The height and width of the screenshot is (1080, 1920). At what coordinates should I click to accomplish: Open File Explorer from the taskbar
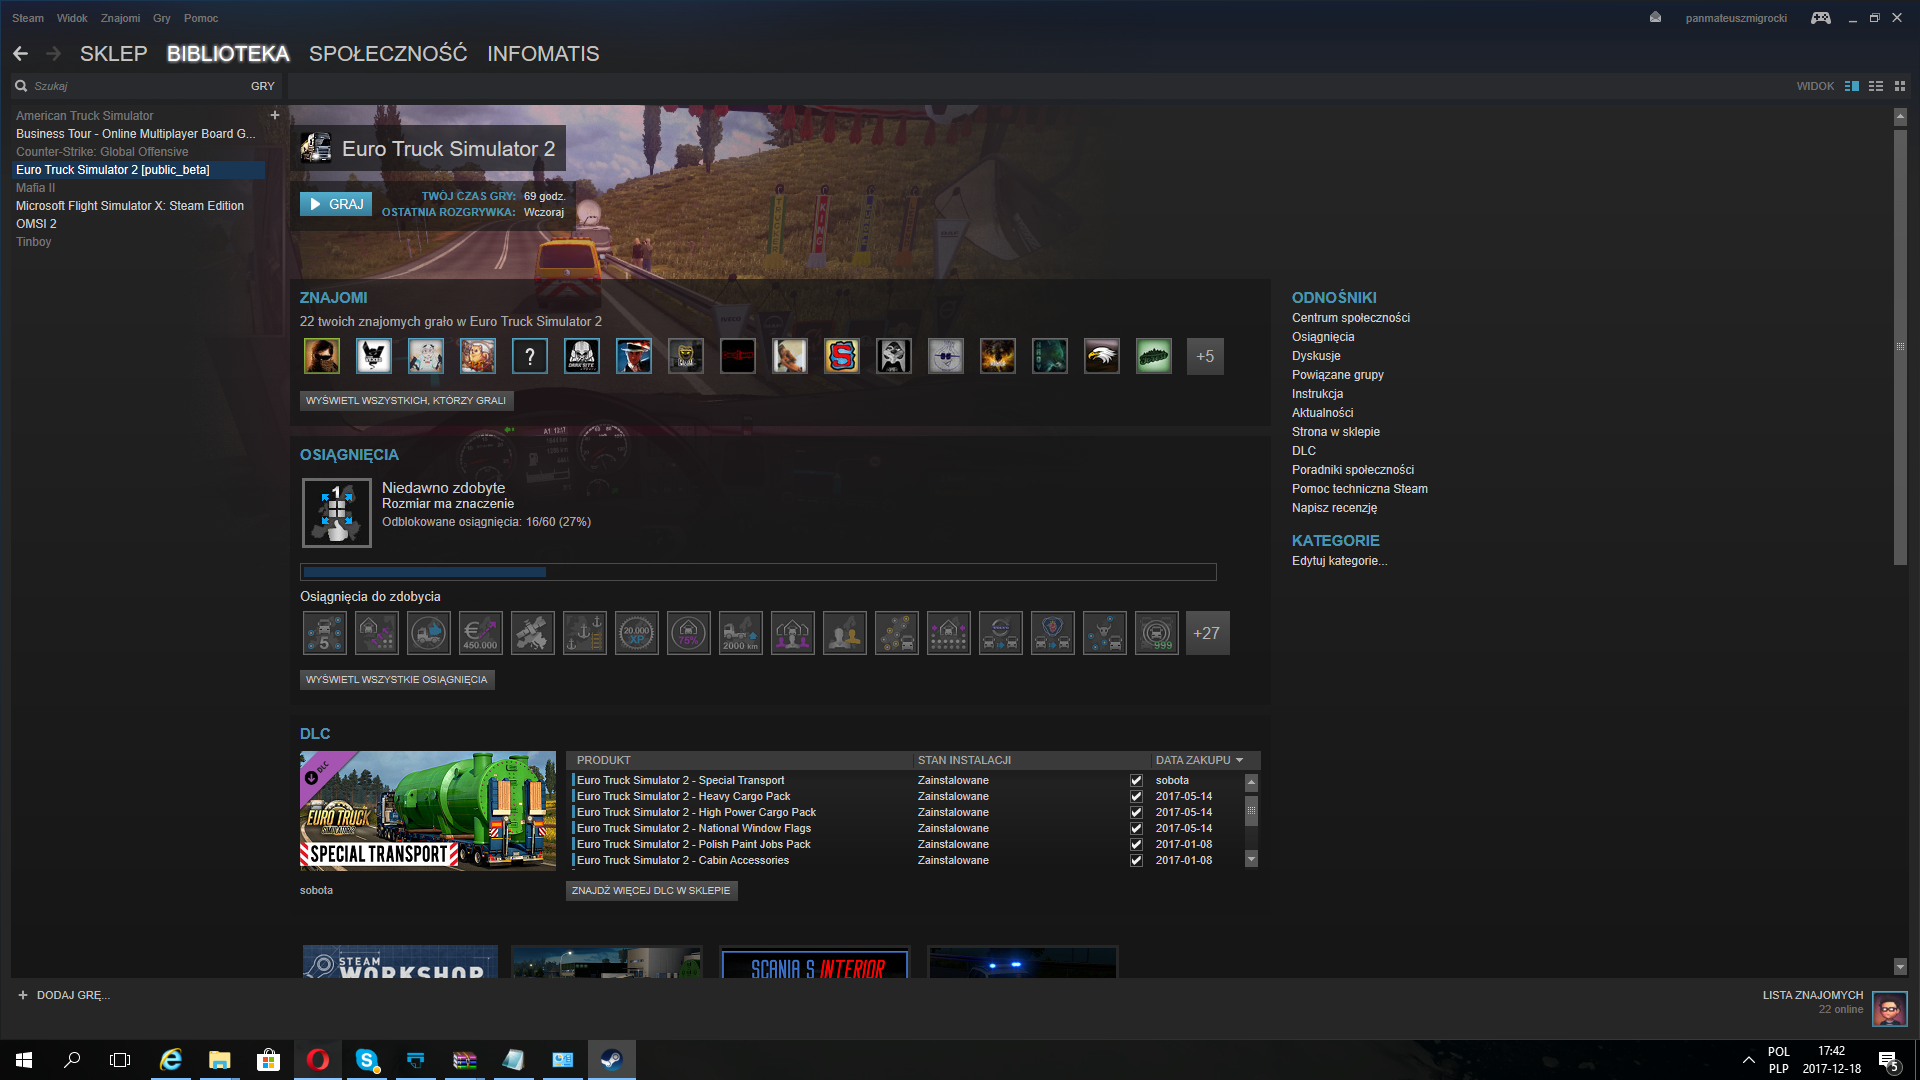pyautogui.click(x=220, y=1060)
